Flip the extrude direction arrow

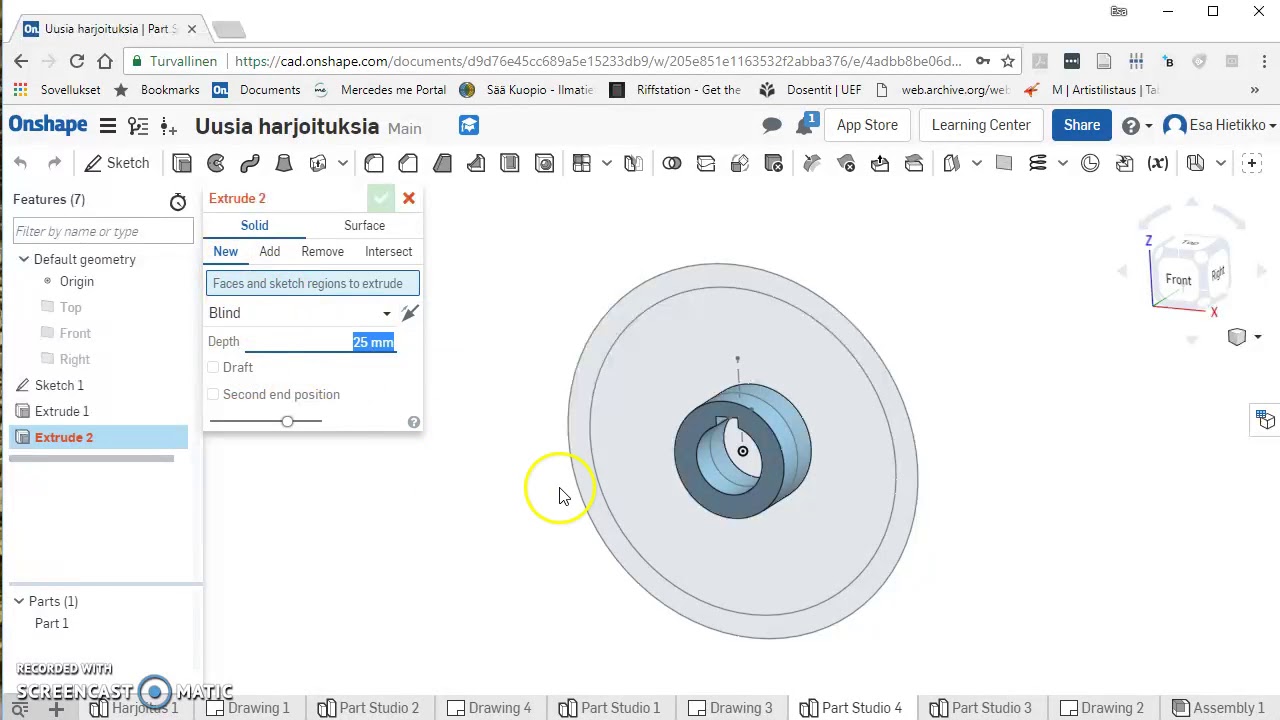(409, 314)
